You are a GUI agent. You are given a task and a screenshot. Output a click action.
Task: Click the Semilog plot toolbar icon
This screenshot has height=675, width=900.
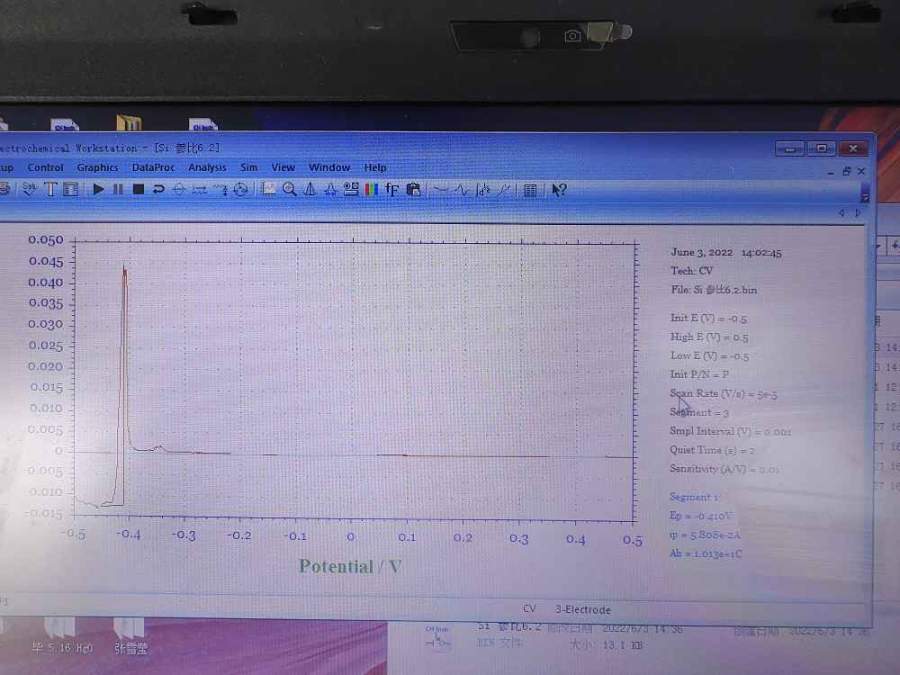click(503, 189)
